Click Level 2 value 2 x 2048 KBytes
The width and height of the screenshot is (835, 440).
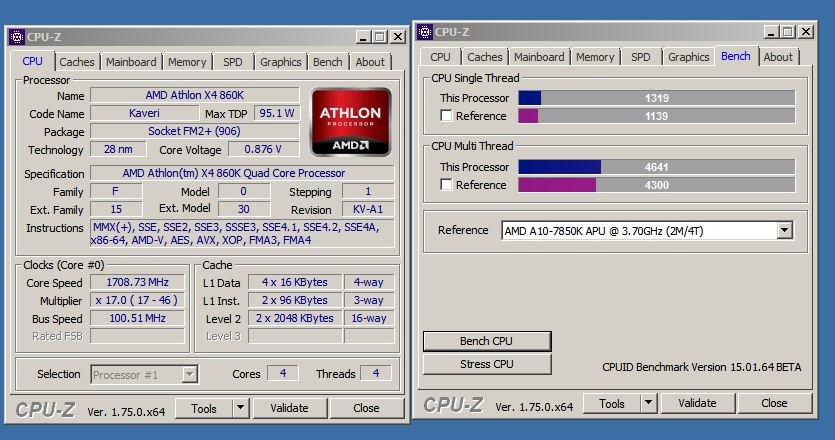point(294,318)
